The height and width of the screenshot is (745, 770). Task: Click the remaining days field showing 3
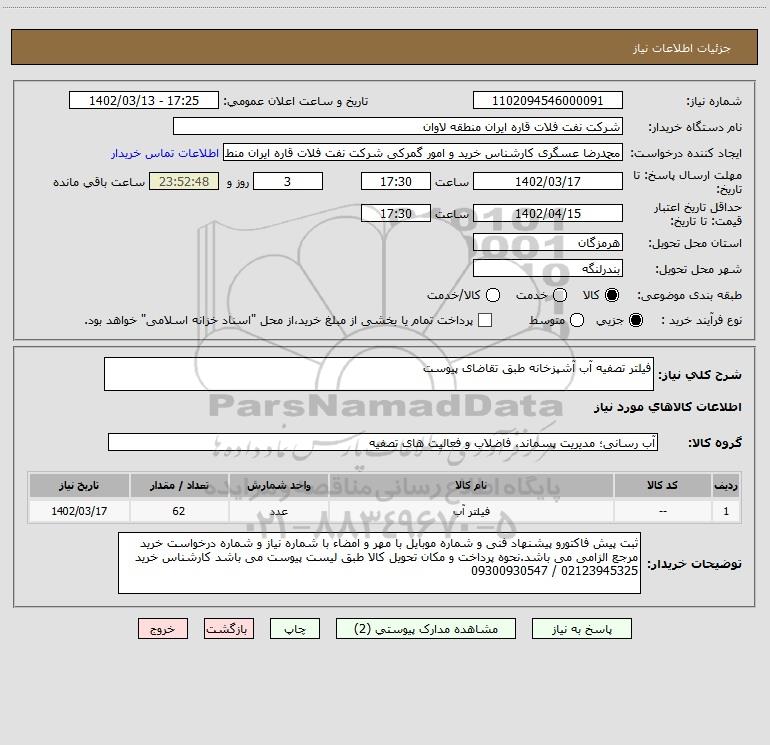click(288, 182)
